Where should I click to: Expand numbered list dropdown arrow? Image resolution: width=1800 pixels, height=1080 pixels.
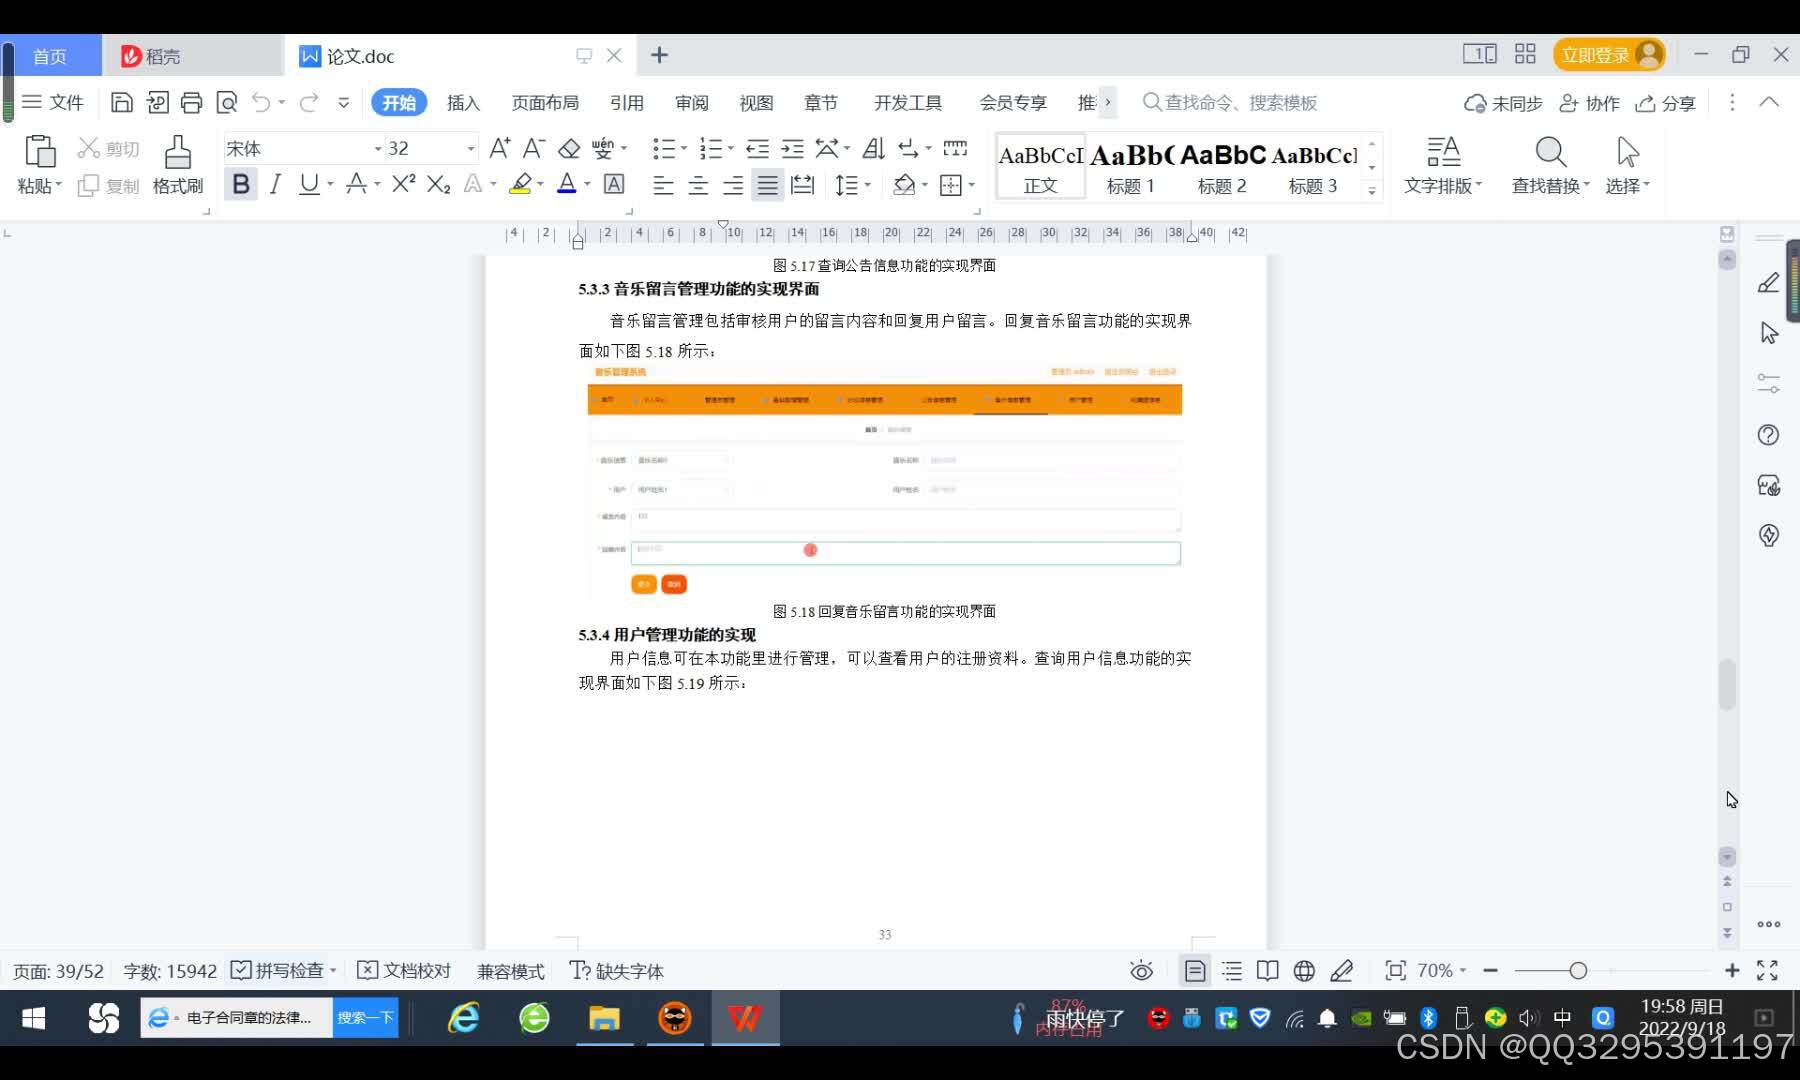tap(730, 149)
